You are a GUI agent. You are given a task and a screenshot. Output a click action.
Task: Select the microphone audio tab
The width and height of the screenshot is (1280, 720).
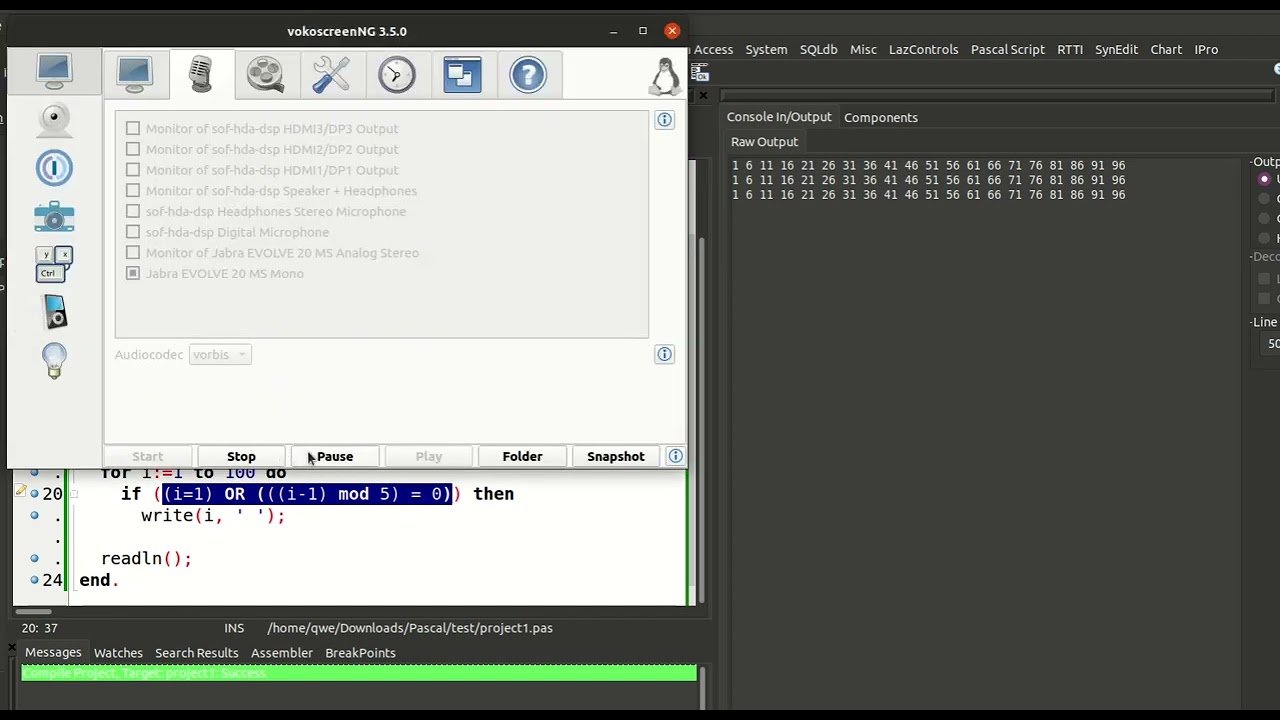point(201,75)
